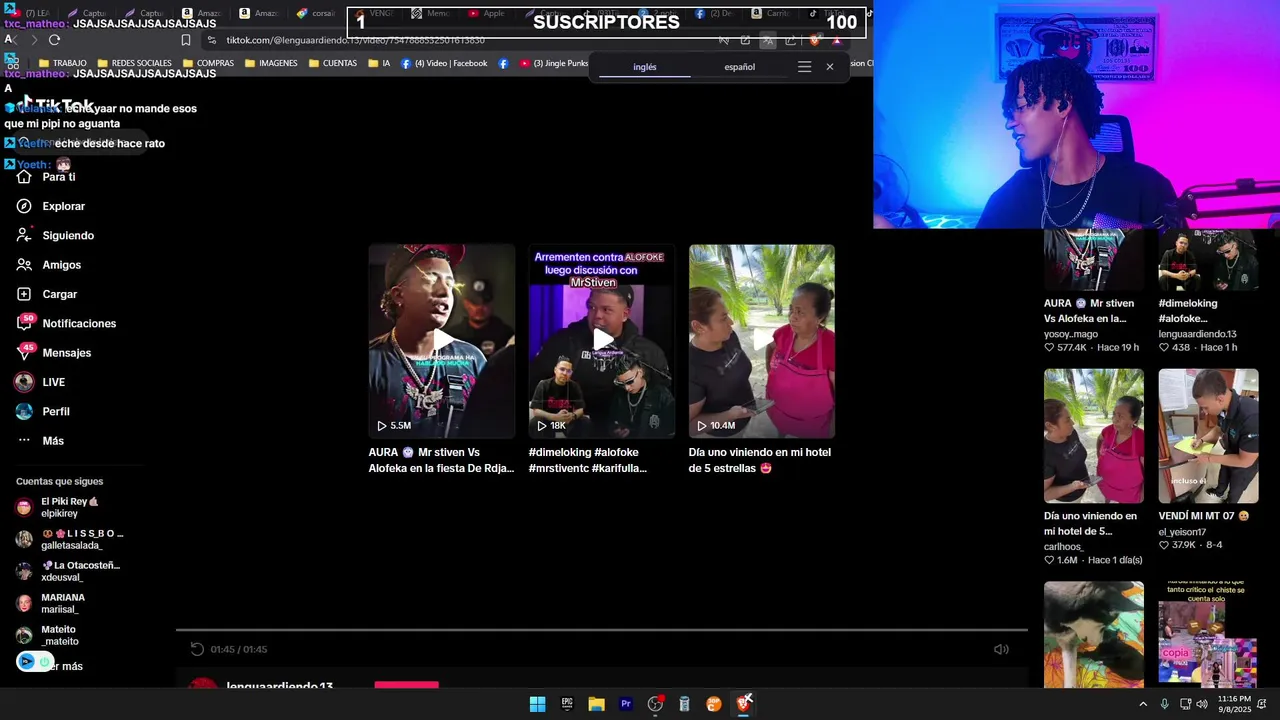The width and height of the screenshot is (1280, 720).
Task: Click the taskbar microphone icon
Action: point(1164,704)
